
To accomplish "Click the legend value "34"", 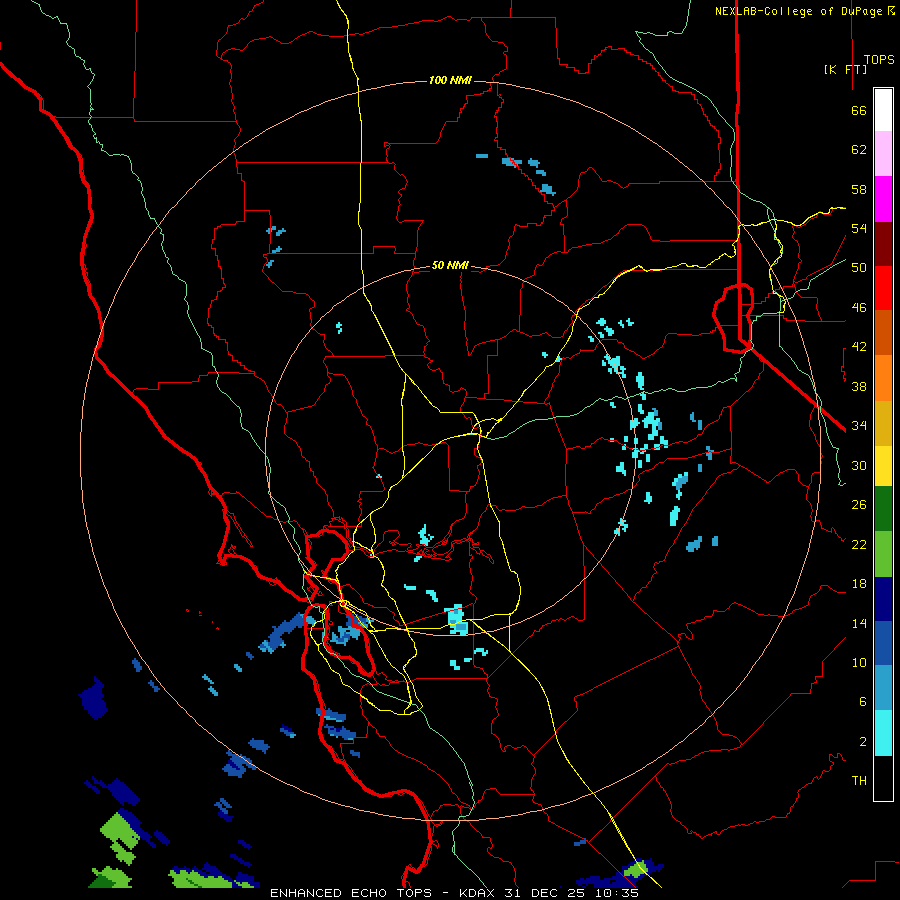I will point(859,426).
